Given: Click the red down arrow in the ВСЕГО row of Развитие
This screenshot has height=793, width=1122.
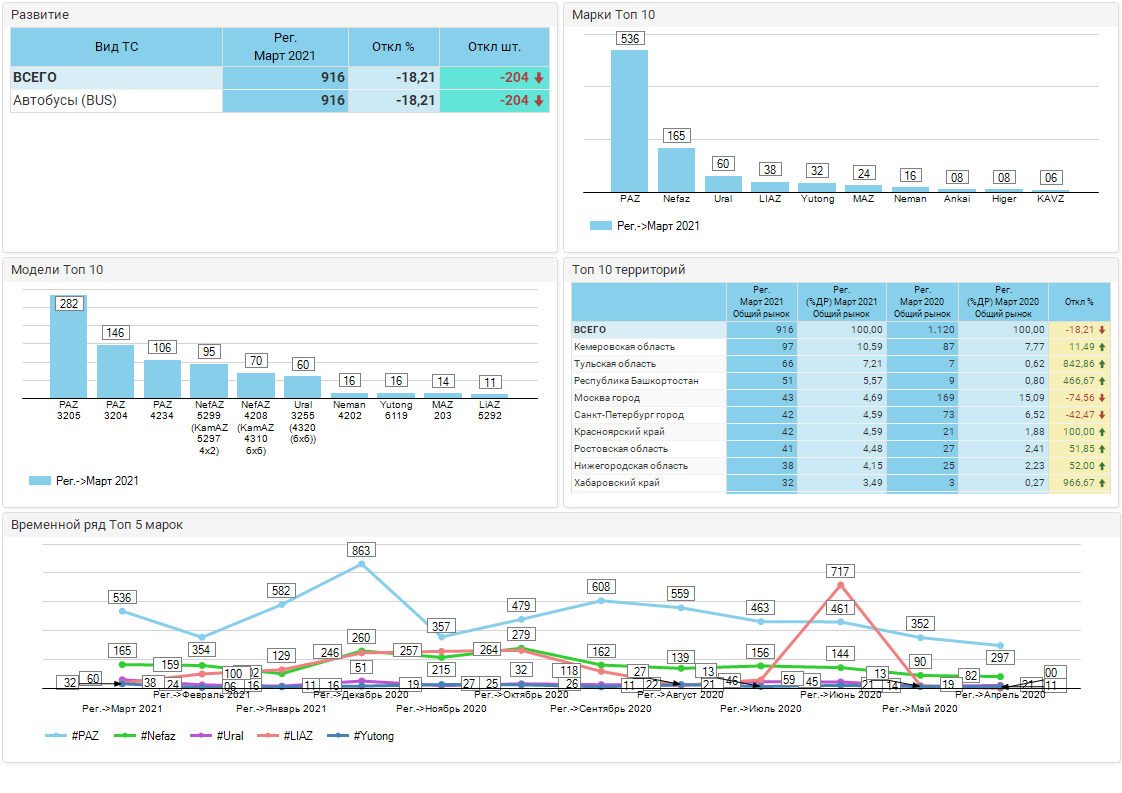Looking at the screenshot, I should [x=538, y=78].
